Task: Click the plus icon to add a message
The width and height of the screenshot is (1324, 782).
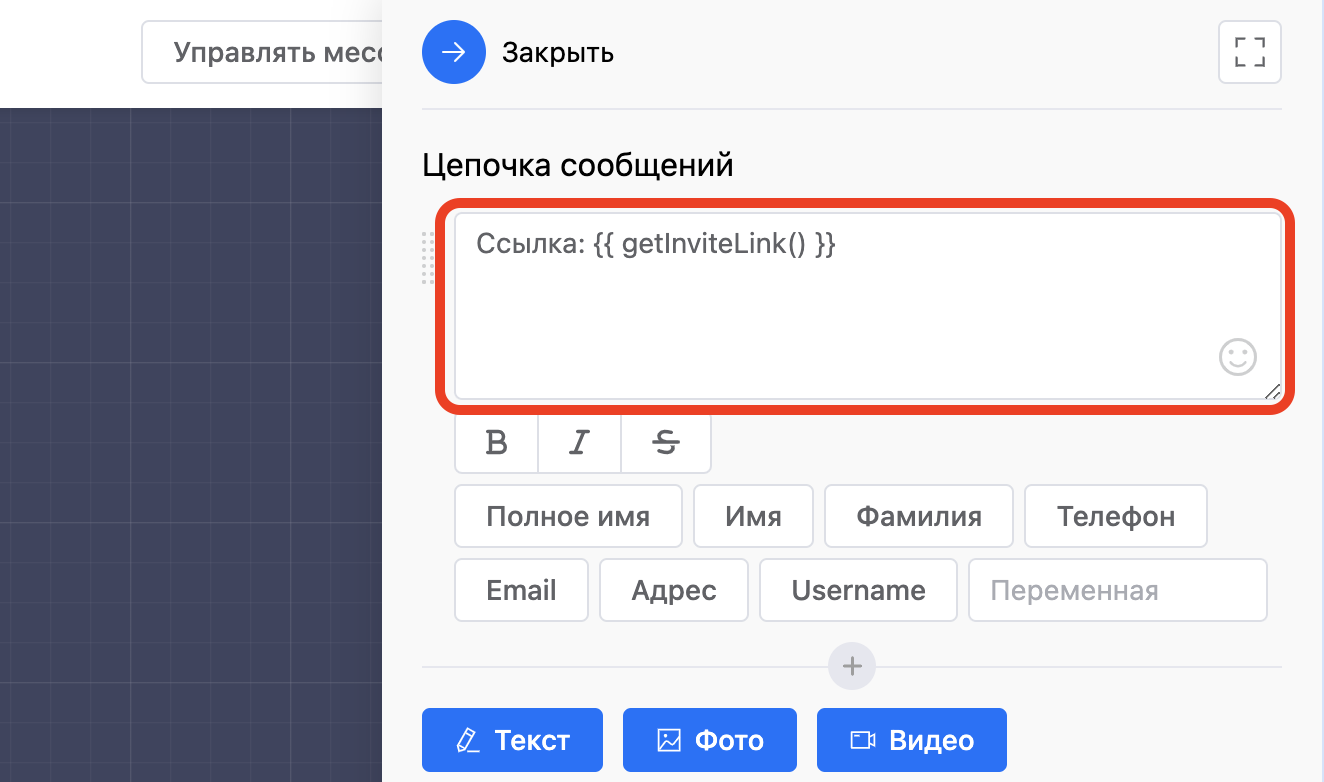Action: click(851, 666)
